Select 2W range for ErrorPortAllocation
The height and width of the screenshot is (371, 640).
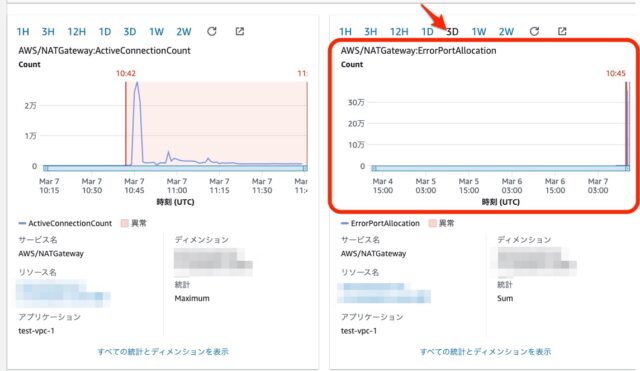(506, 32)
